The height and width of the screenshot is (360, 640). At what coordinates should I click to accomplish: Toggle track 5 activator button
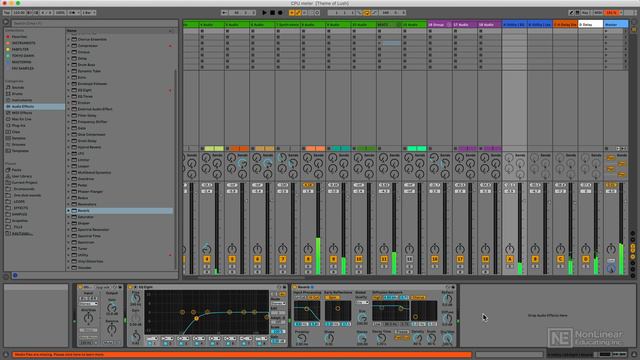[232, 259]
